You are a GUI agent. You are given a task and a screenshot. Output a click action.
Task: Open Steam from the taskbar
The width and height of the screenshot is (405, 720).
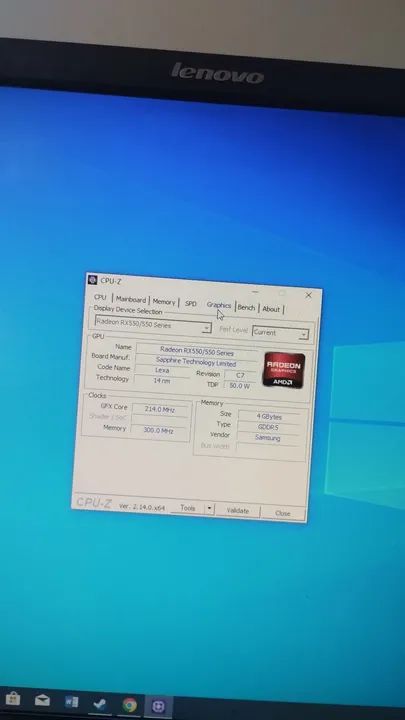pos(101,704)
